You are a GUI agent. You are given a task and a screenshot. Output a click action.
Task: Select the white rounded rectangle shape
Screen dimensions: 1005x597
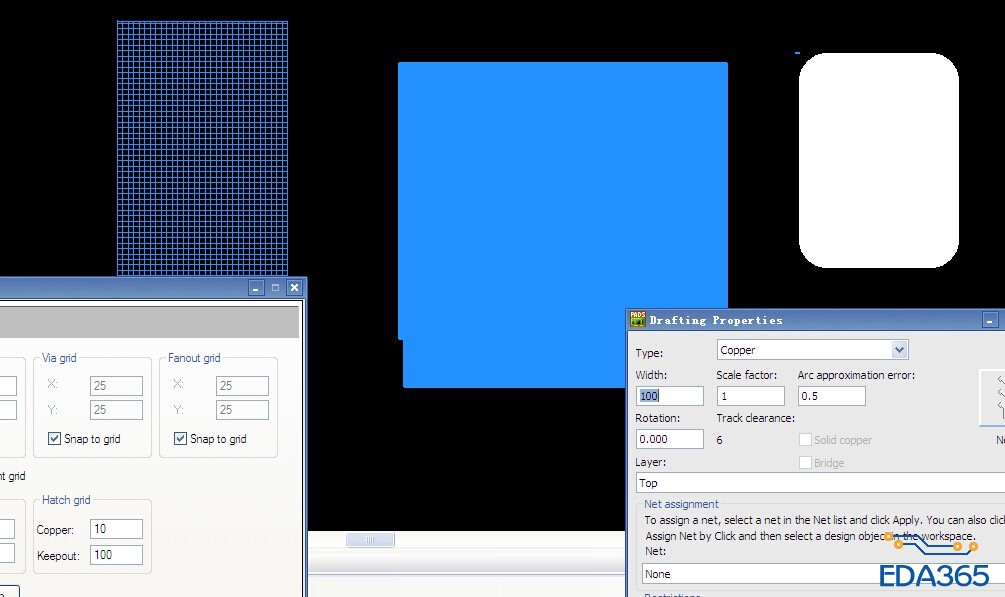(879, 160)
